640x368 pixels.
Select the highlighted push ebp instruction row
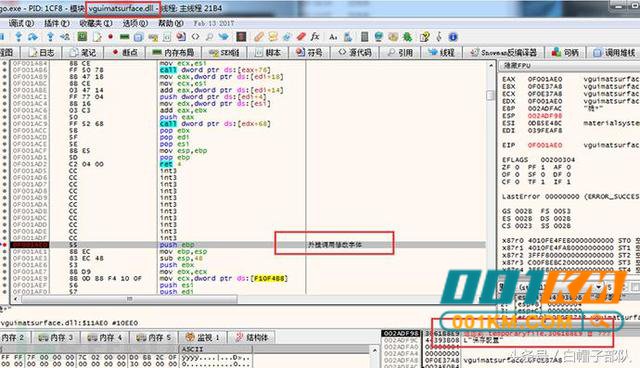(247, 245)
